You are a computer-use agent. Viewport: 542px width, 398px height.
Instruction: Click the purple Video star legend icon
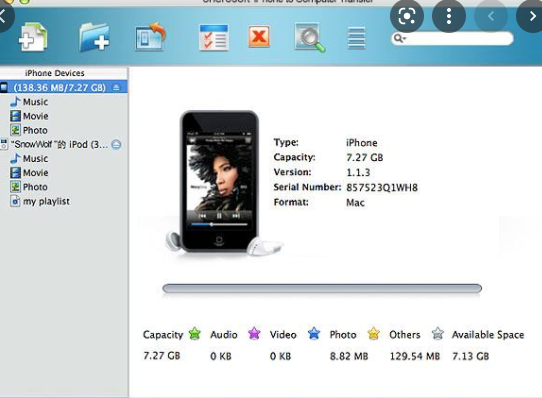coord(254,334)
